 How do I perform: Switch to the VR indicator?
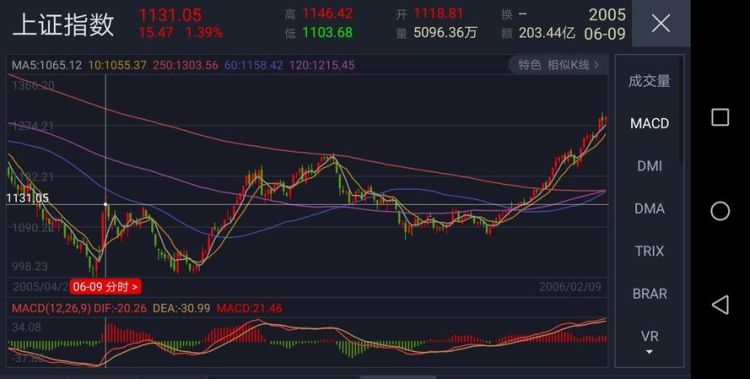(649, 336)
